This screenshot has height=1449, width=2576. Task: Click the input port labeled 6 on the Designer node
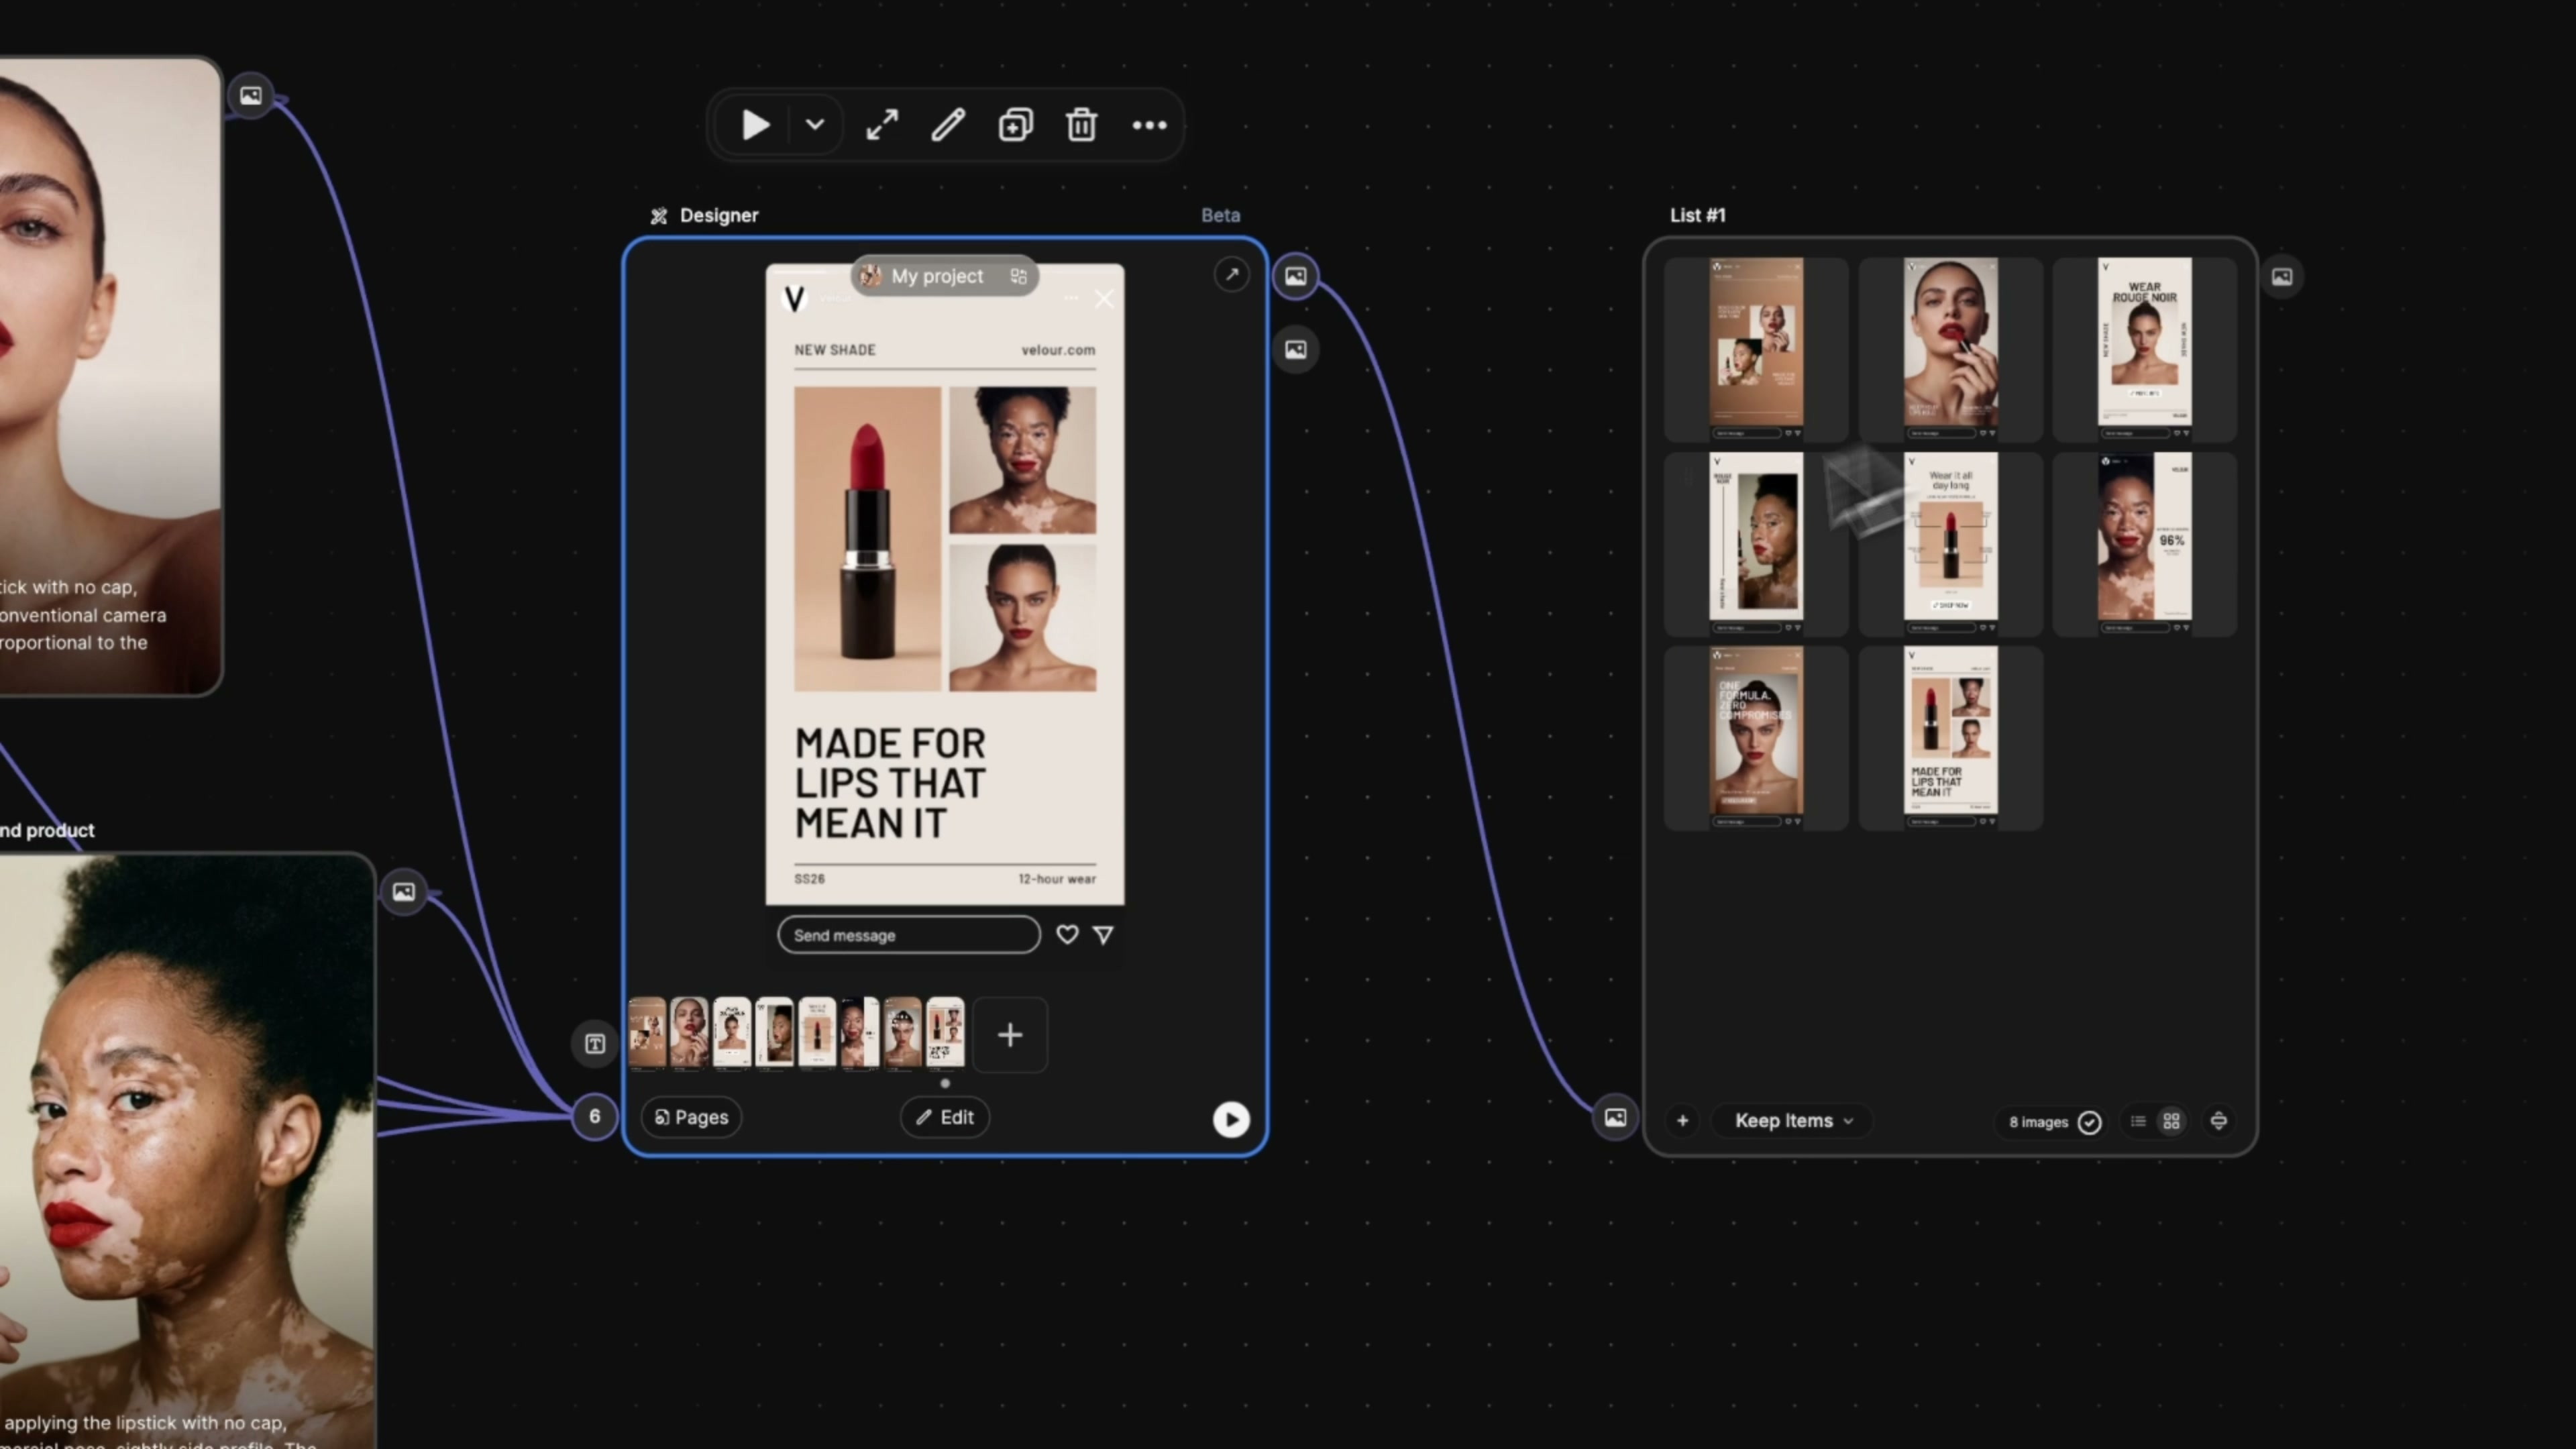point(595,1116)
